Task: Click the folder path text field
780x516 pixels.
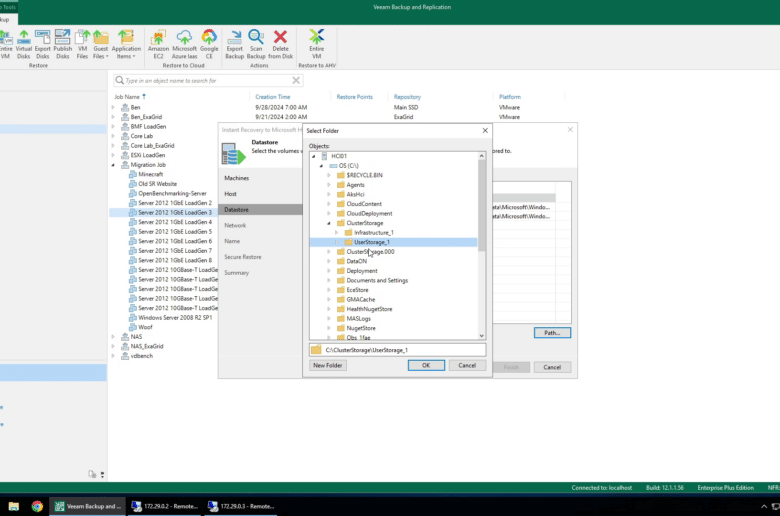Action: pyautogui.click(x=397, y=350)
